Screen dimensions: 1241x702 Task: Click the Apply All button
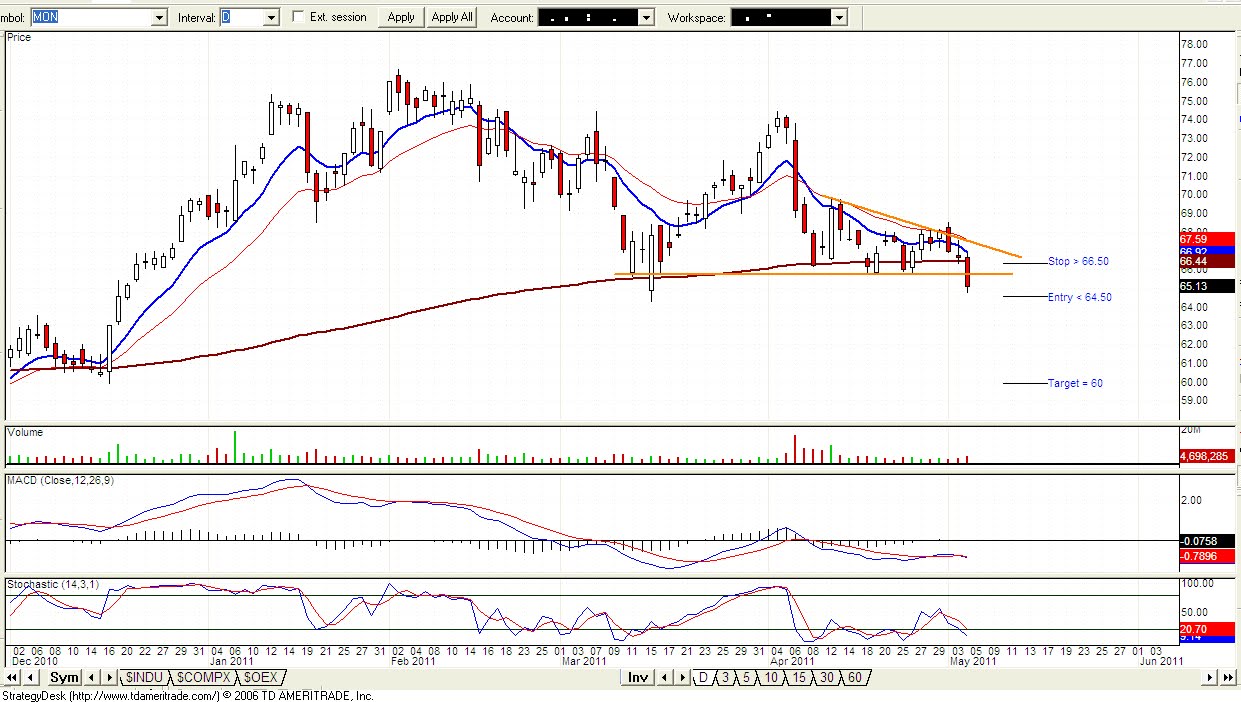[451, 17]
